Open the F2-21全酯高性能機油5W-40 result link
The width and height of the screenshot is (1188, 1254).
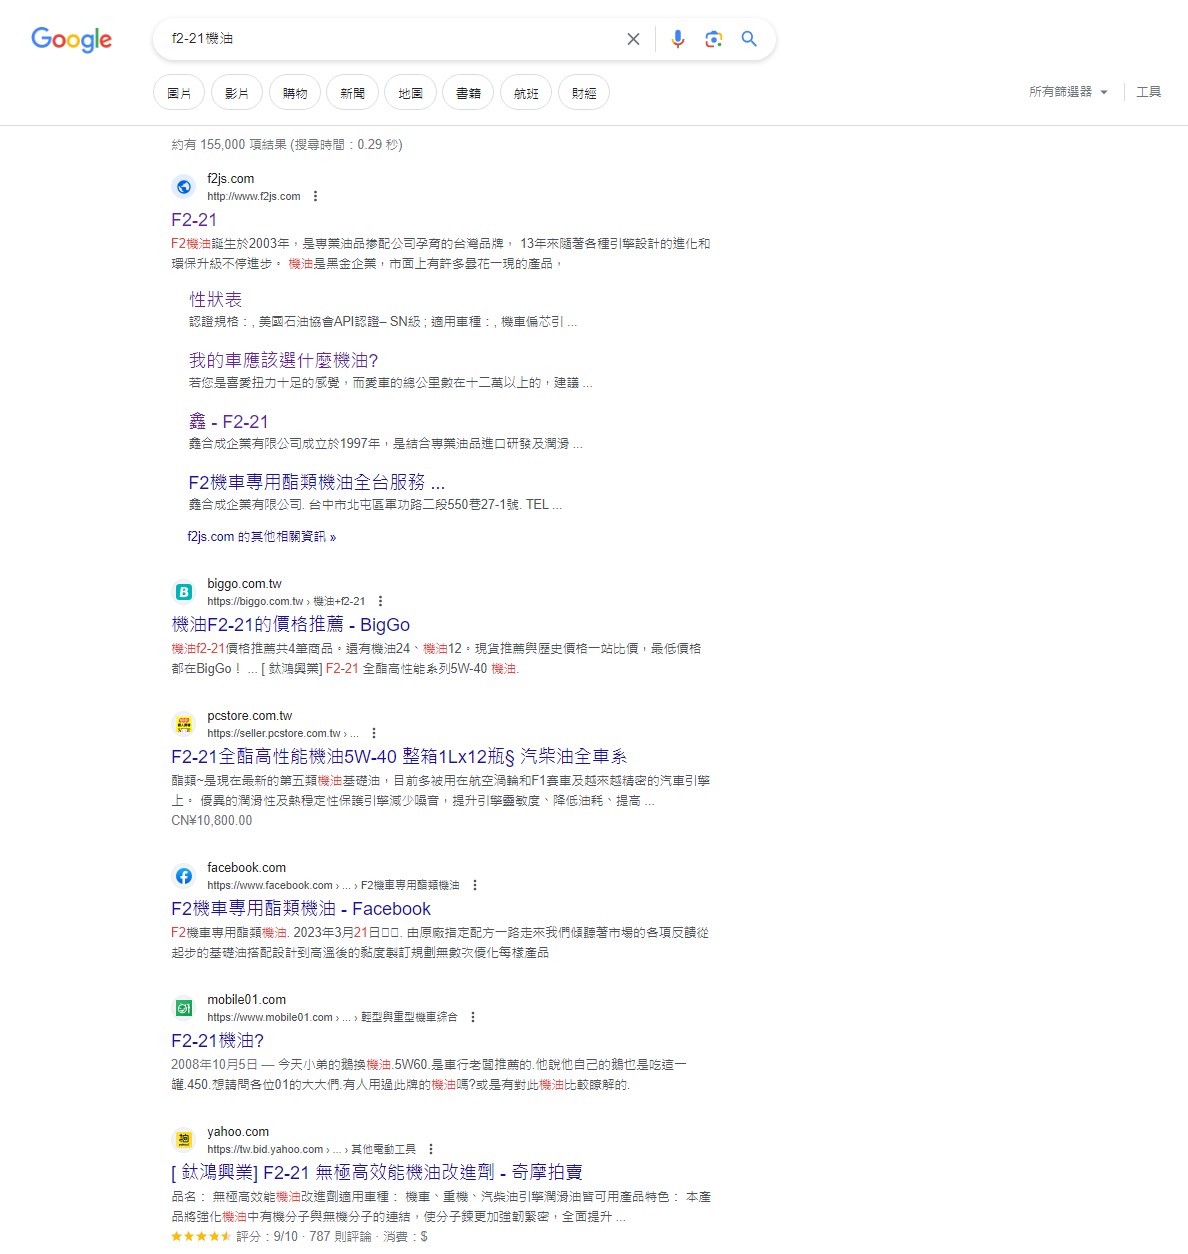click(x=399, y=757)
